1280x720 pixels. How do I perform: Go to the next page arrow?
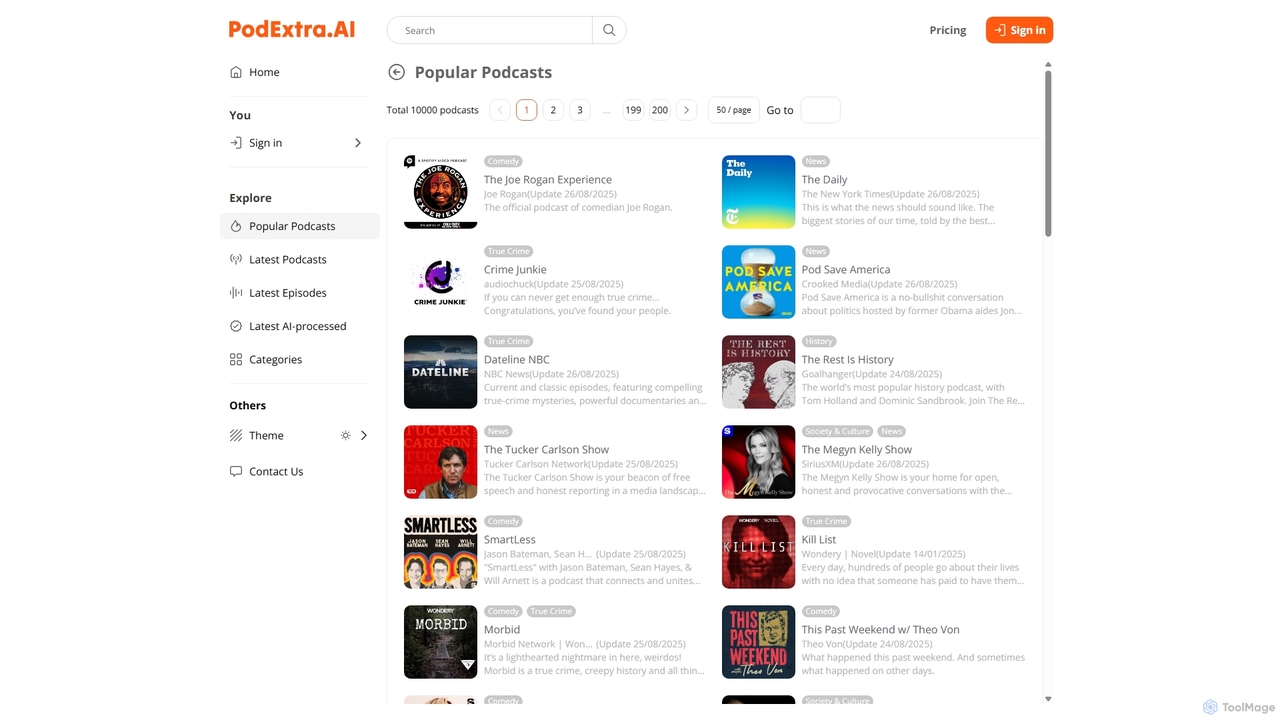pyautogui.click(x=686, y=110)
